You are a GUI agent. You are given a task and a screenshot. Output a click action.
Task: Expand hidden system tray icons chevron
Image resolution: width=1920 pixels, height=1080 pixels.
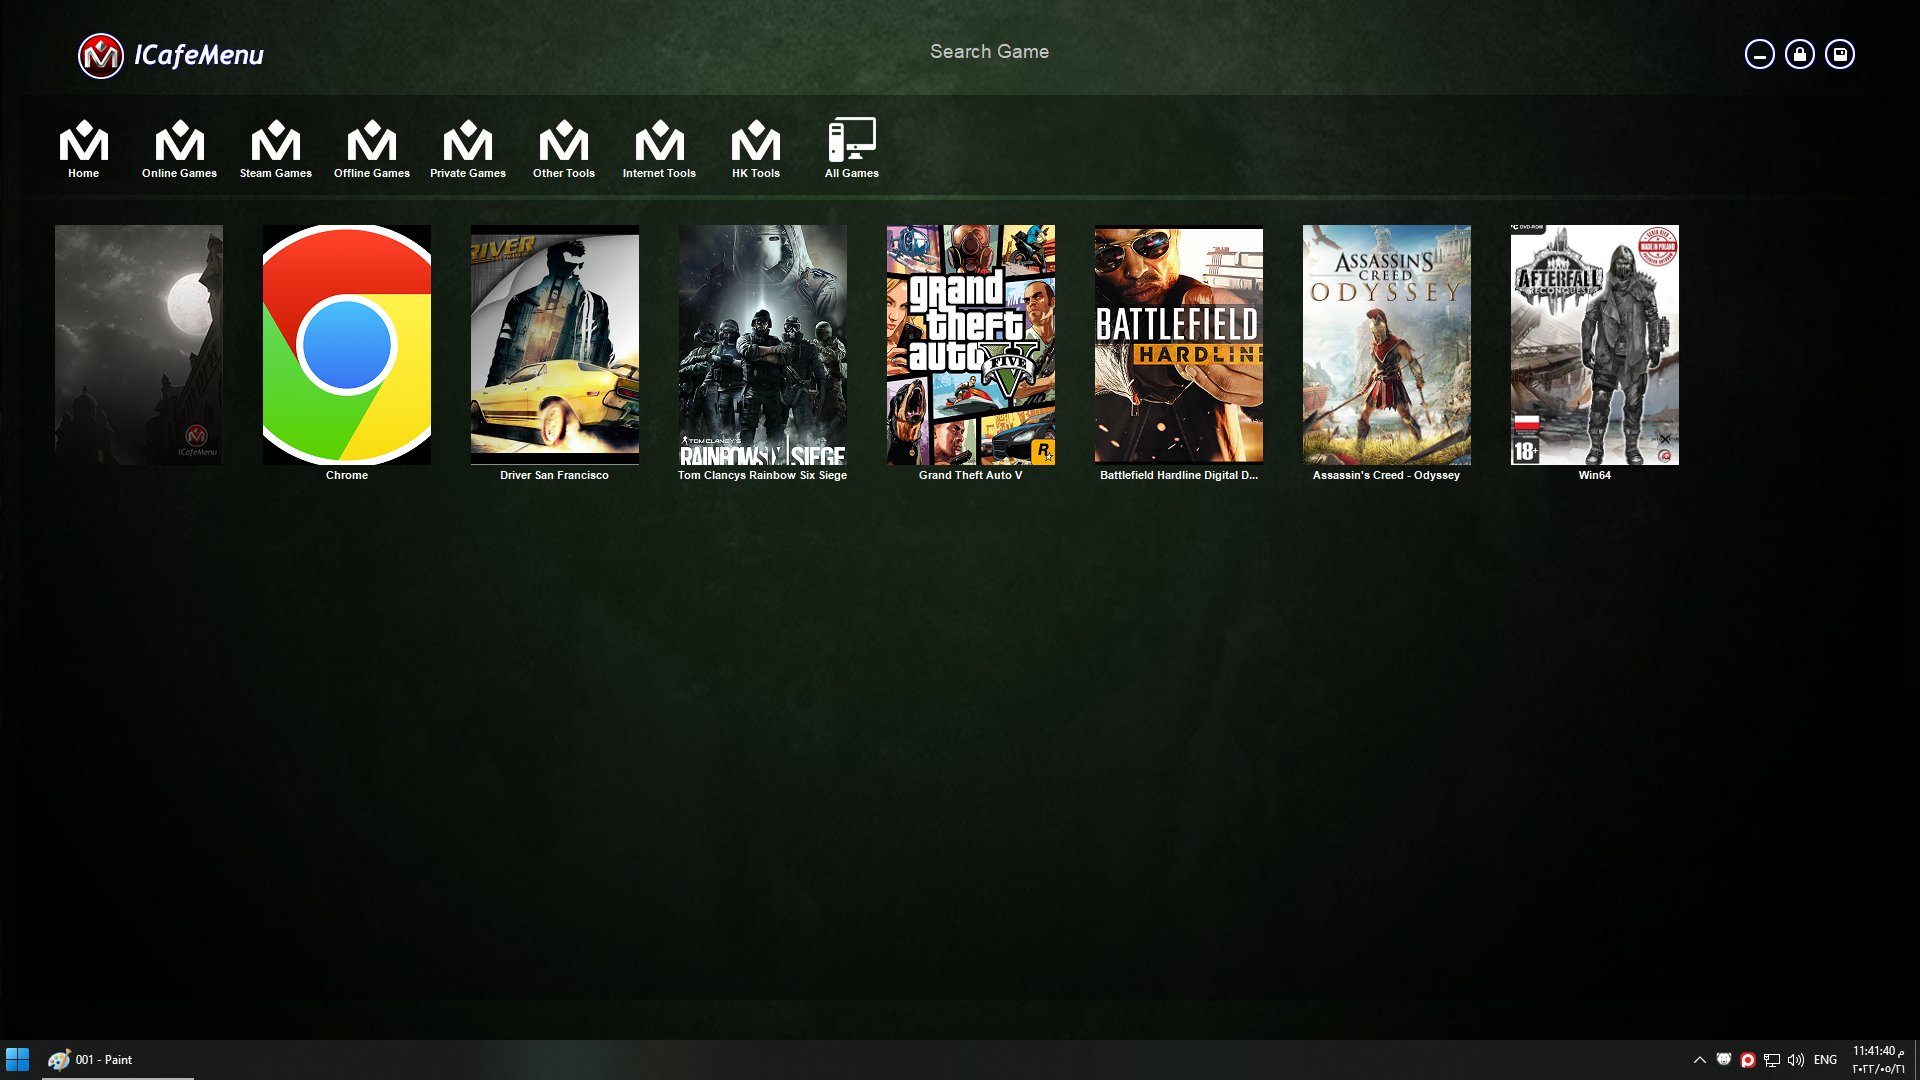pos(1699,1060)
